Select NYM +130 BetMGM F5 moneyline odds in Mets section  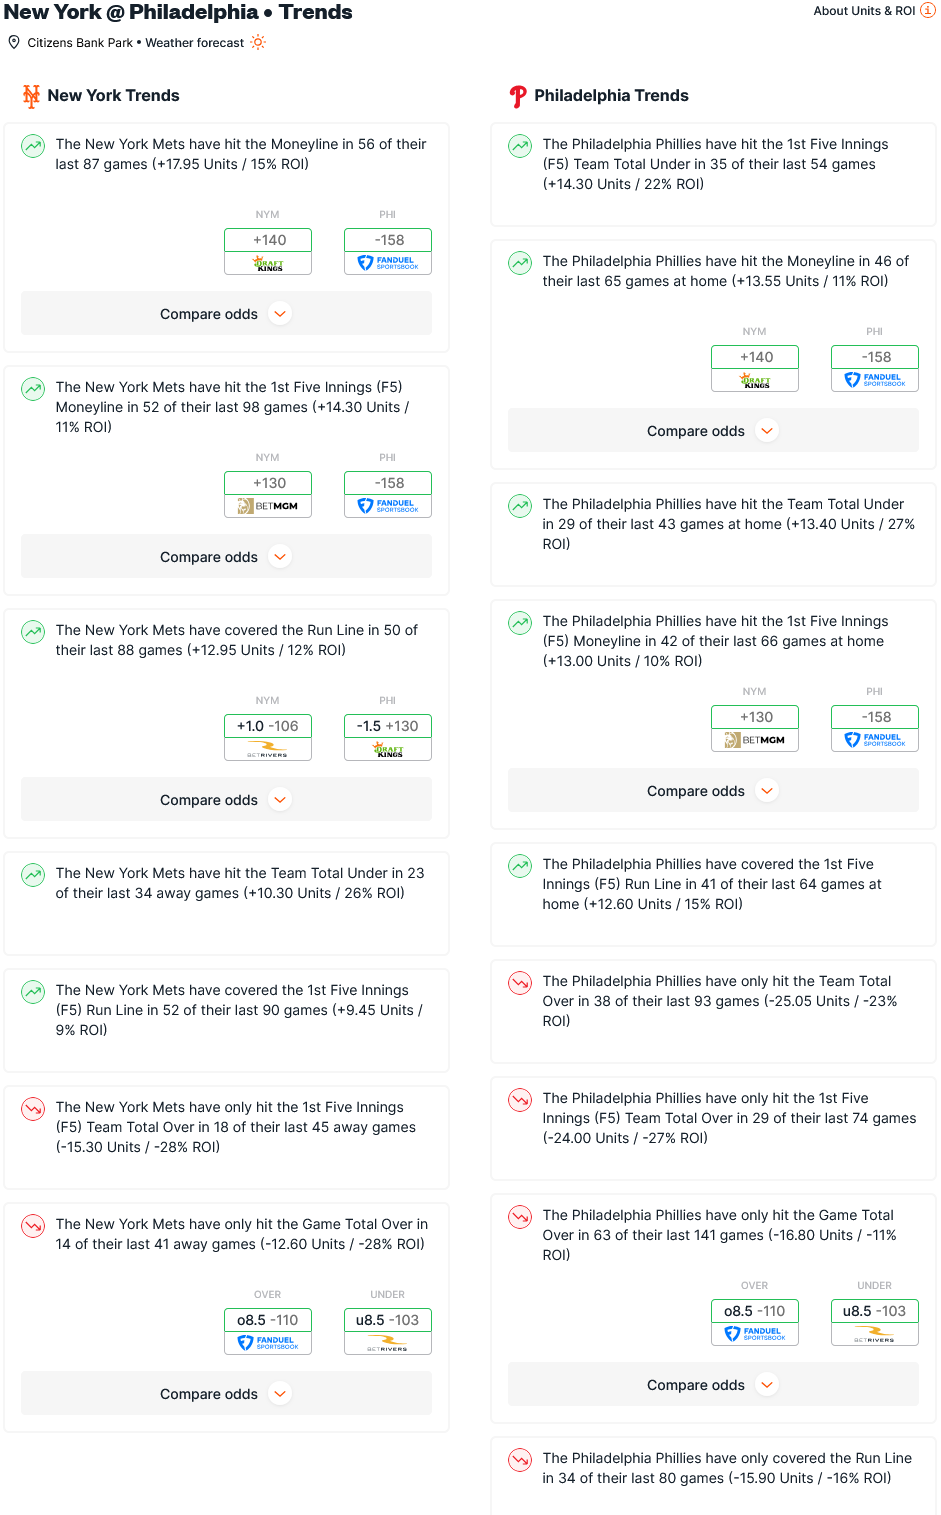click(x=268, y=494)
